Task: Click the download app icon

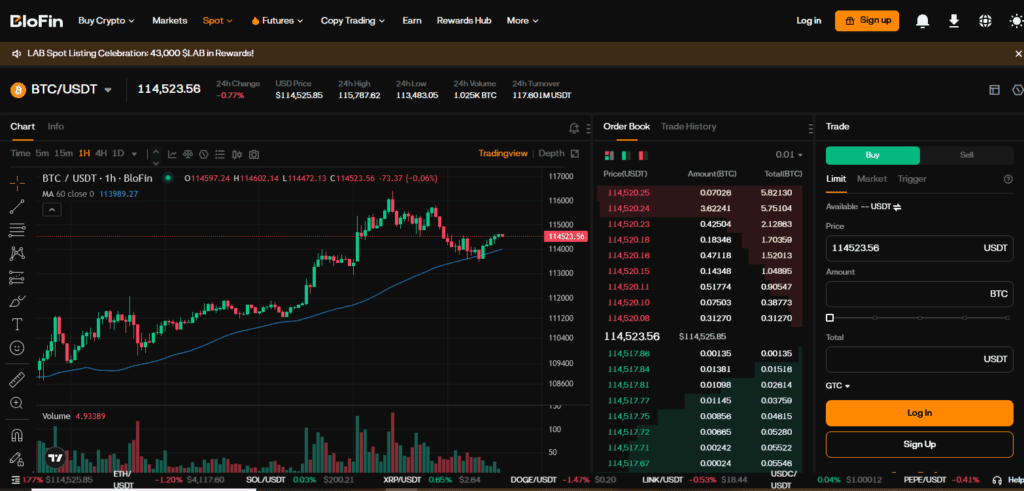Action: tap(953, 21)
